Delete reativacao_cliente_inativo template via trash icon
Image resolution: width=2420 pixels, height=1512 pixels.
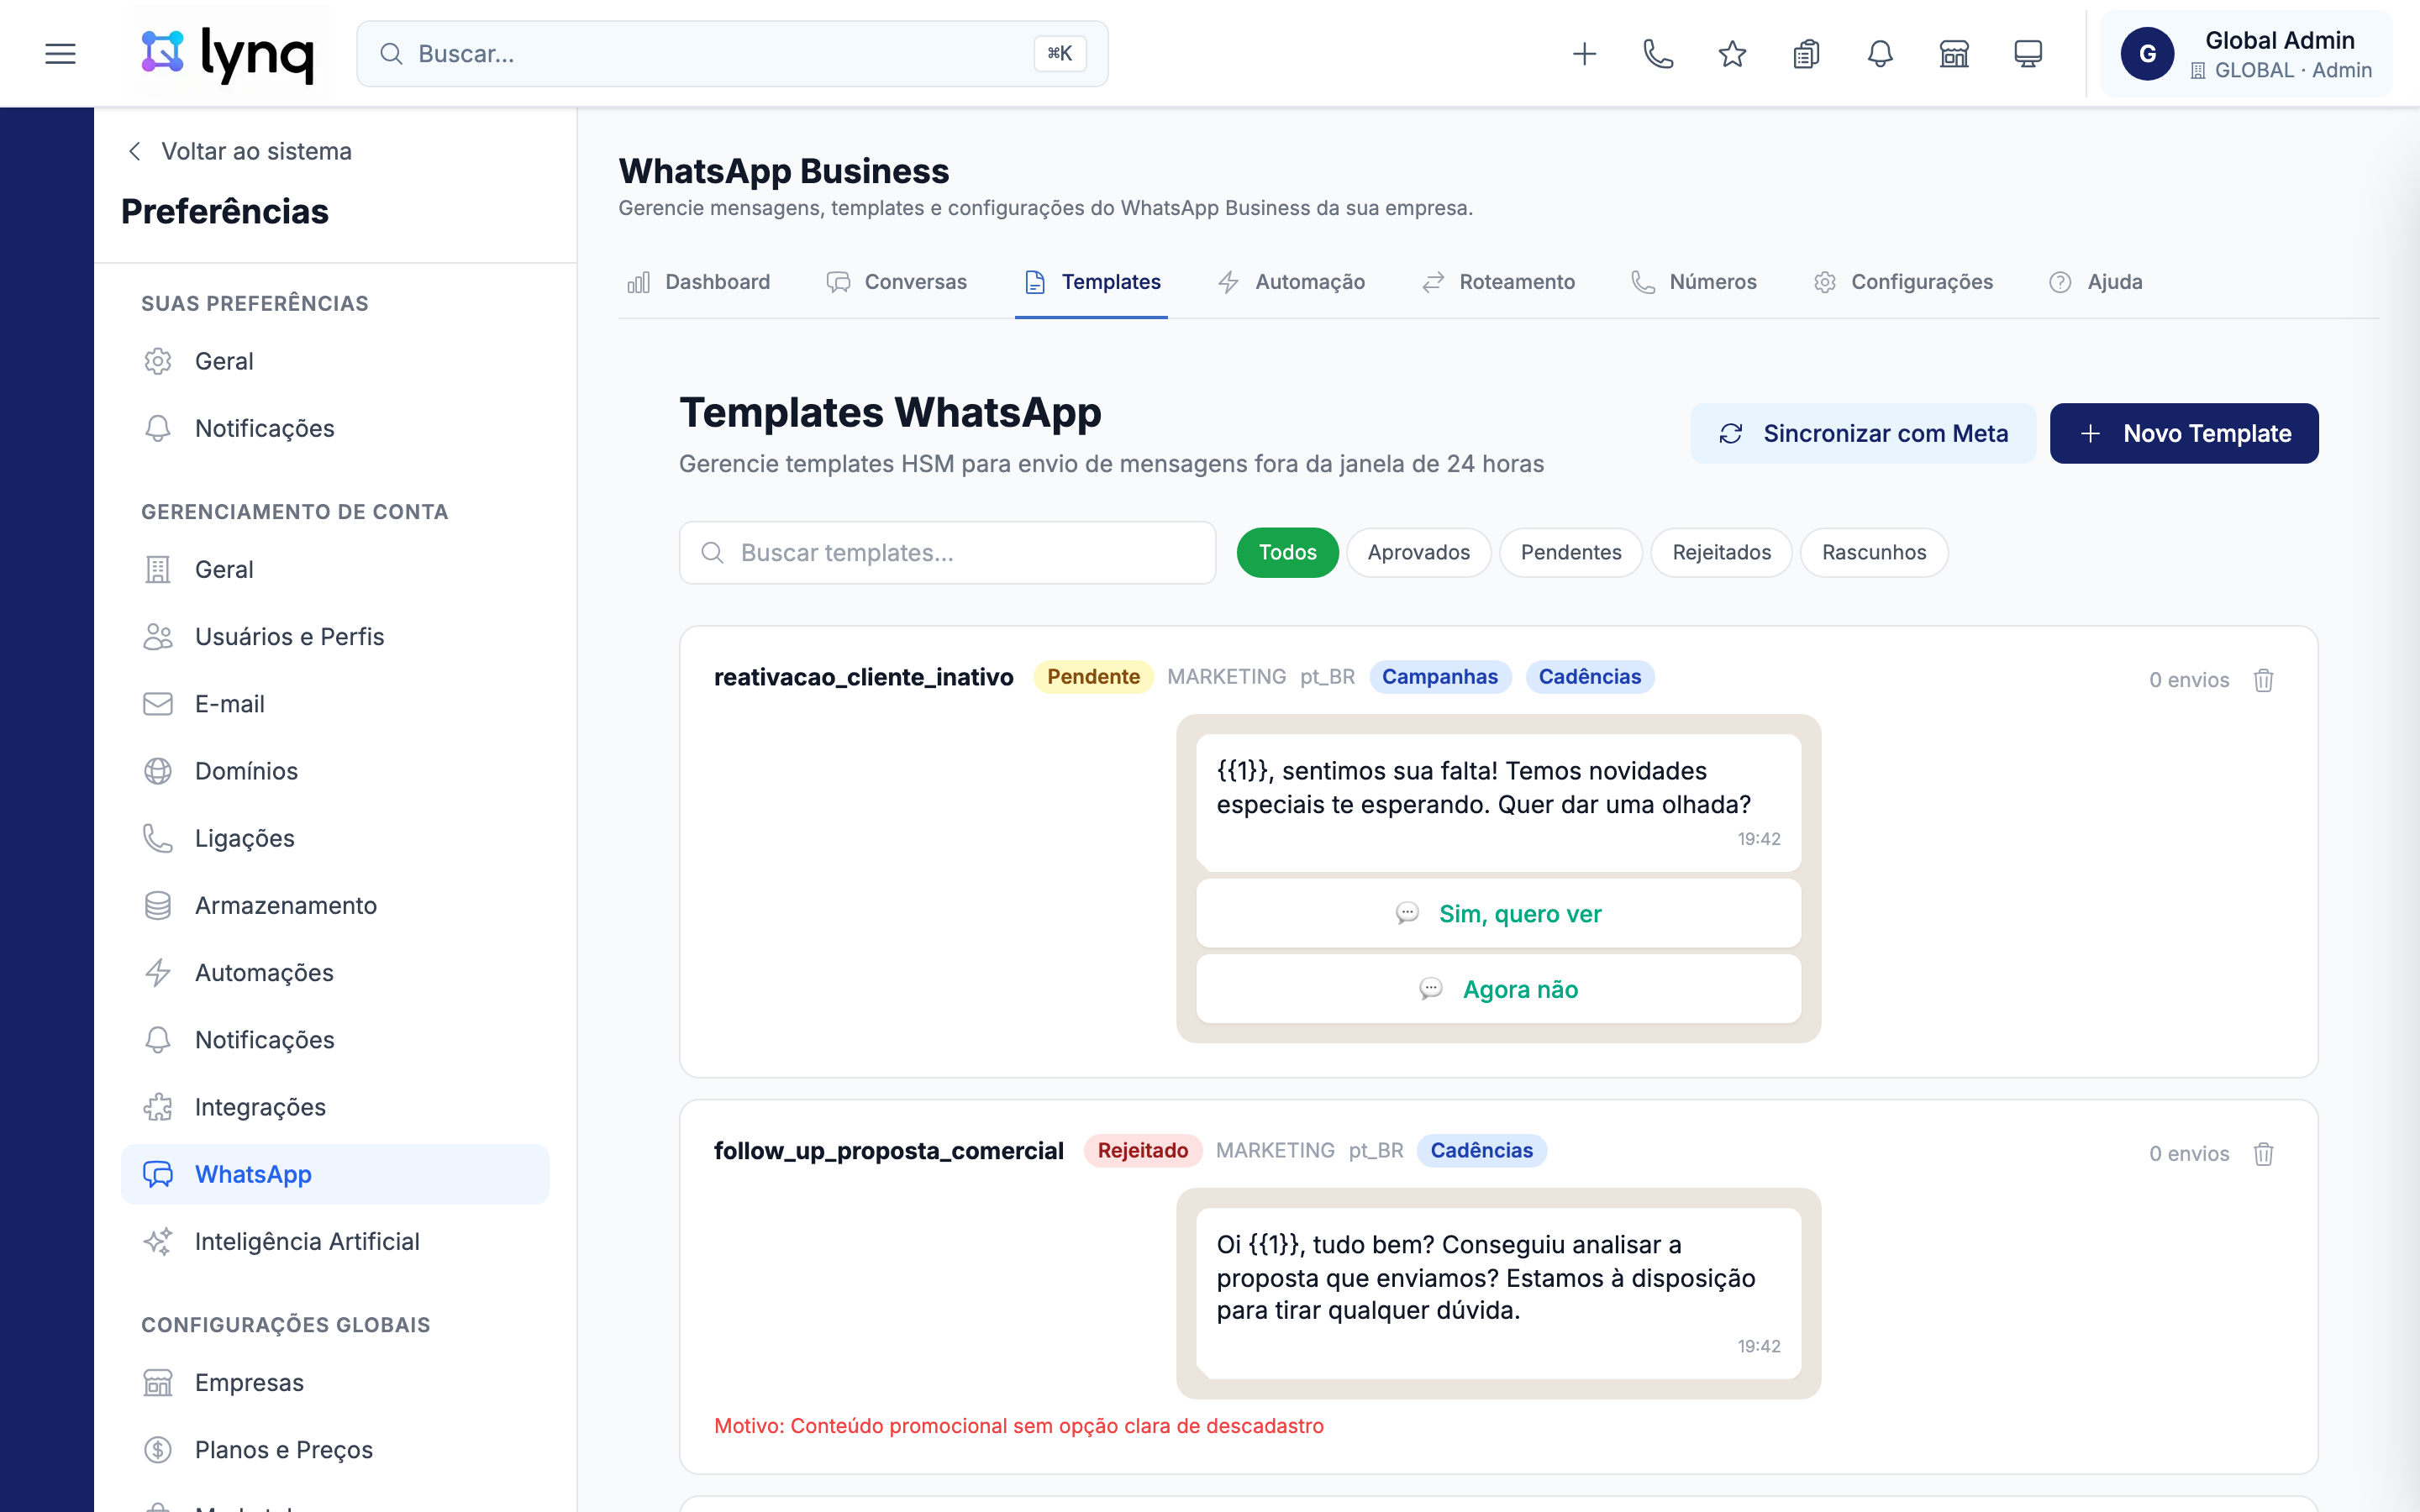pyautogui.click(x=2264, y=680)
